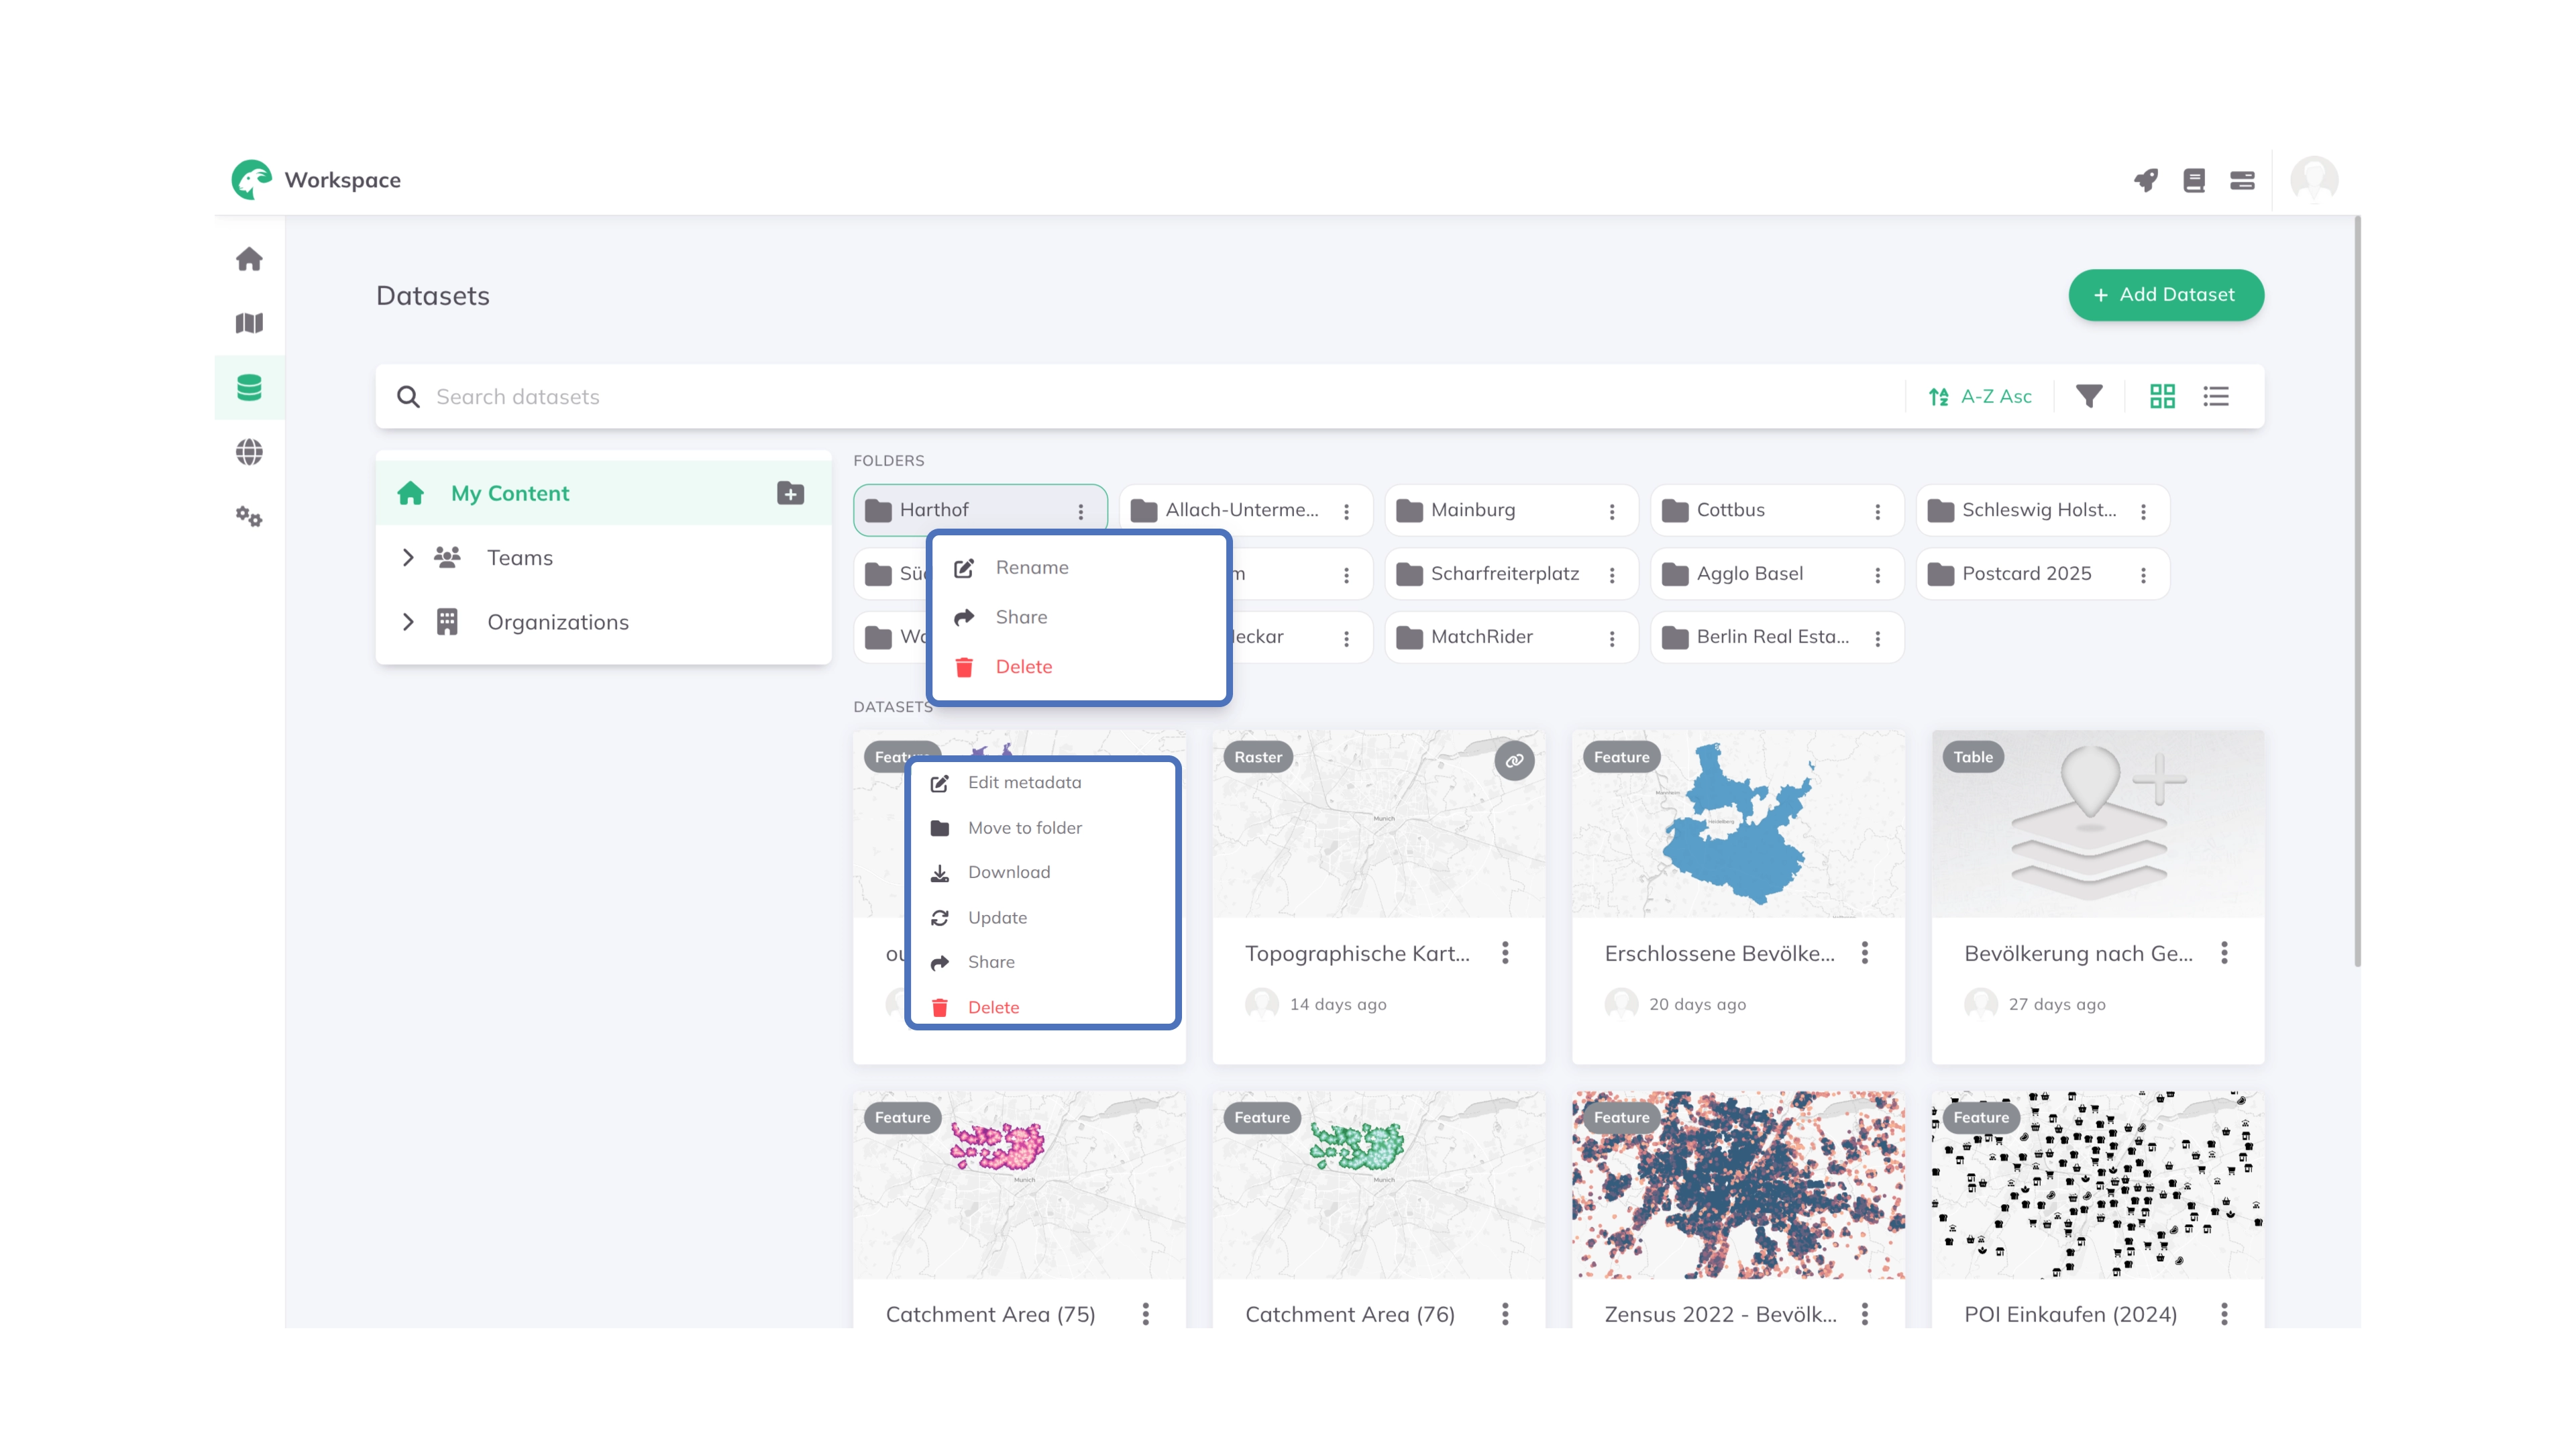The width and height of the screenshot is (2576, 1449).
Task: Open the Catchment Area (75) thumbnail
Action: point(1019,1185)
